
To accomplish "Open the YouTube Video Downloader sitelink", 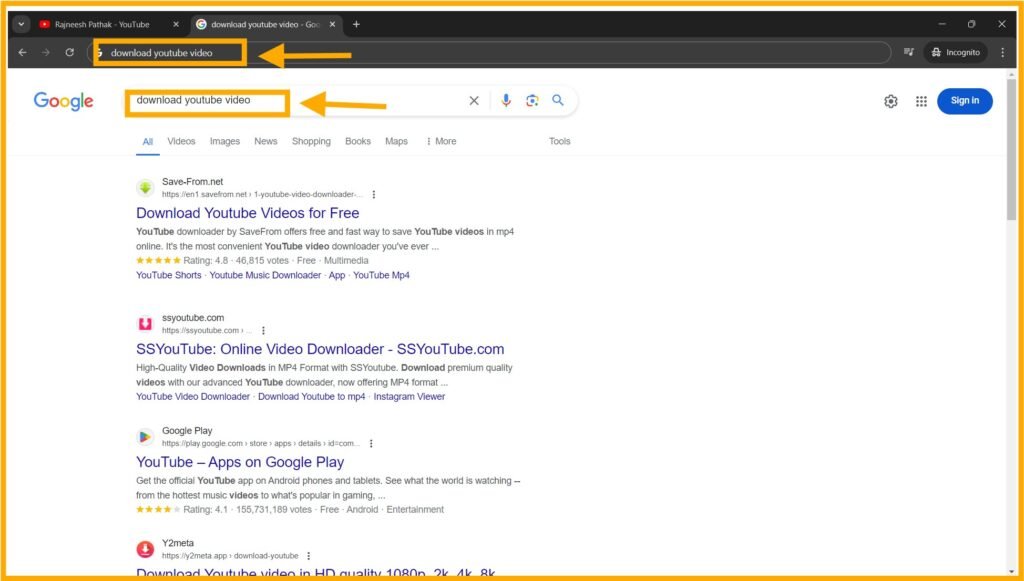I will [193, 396].
